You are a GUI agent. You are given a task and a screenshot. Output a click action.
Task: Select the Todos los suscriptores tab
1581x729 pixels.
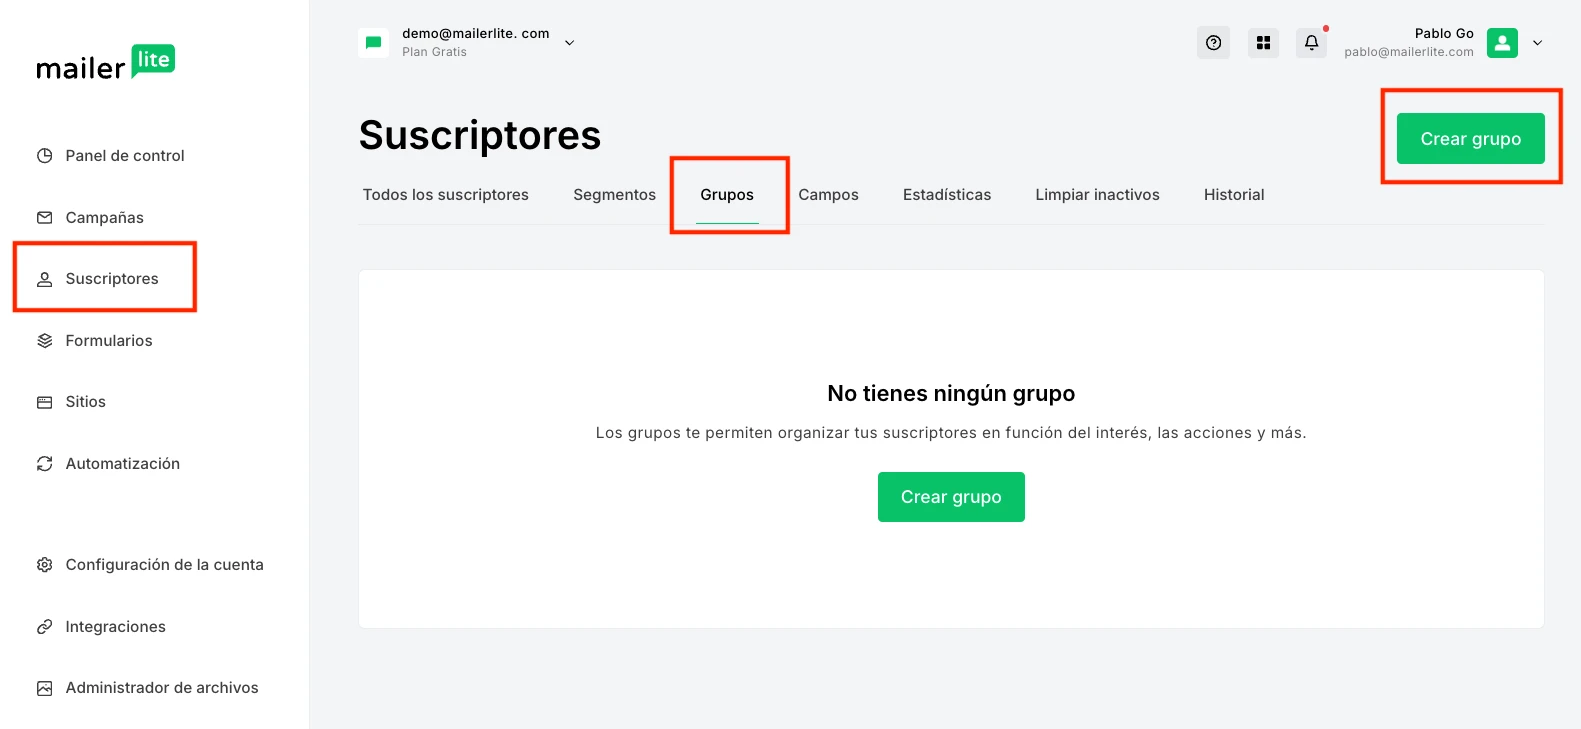[445, 195]
